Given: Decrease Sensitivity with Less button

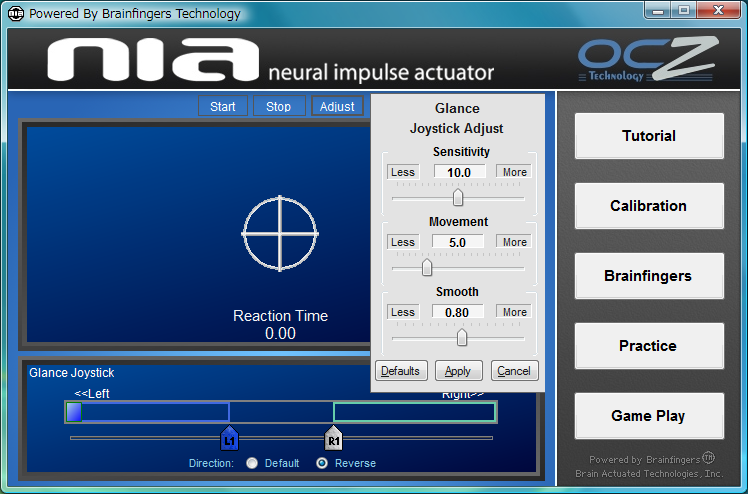Looking at the screenshot, I should coord(403,172).
